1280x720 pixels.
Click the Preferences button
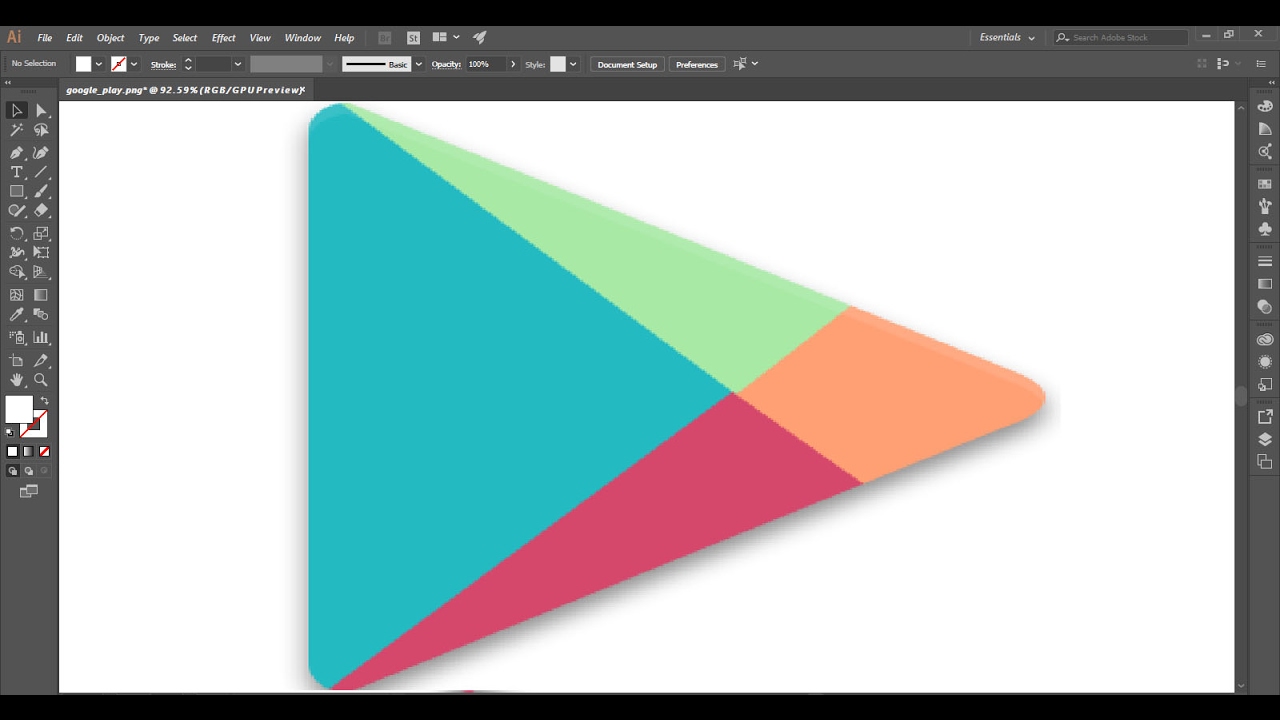pos(696,64)
